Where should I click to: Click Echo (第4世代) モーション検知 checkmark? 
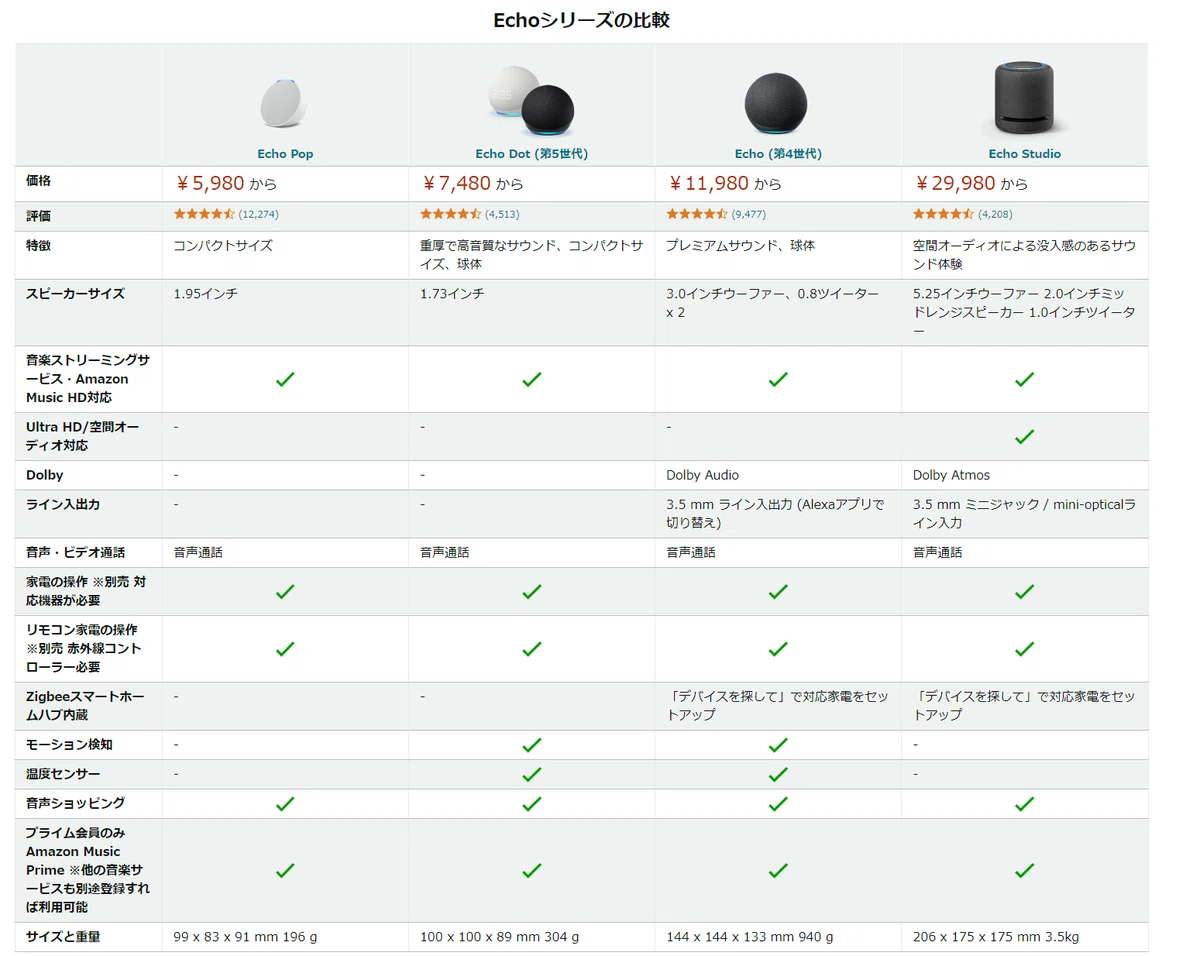point(778,745)
